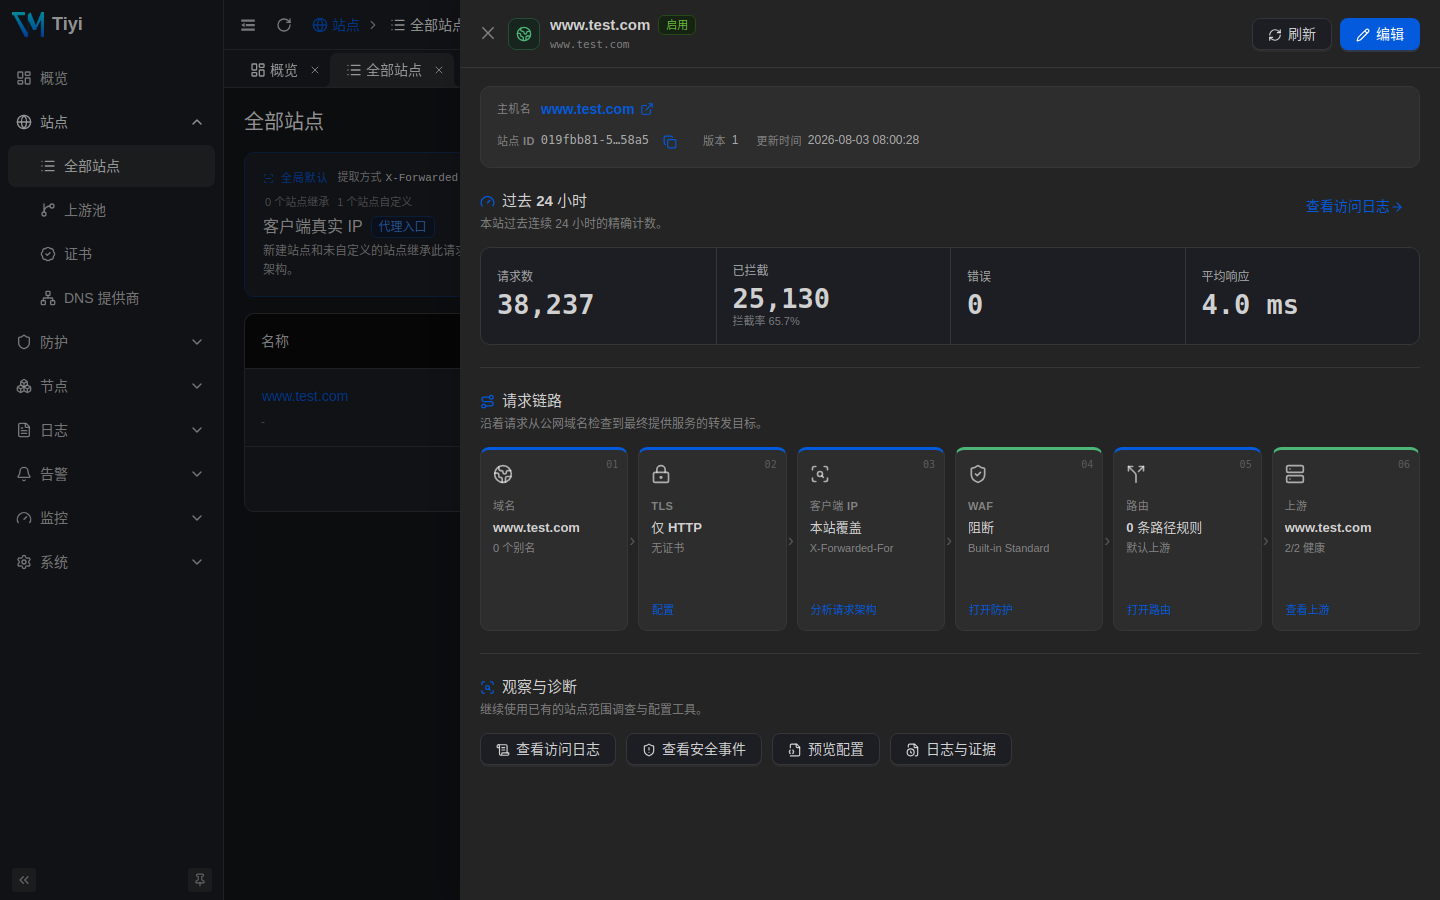
Task: Collapse the sidebar with double-chevron icon
Action: pos(24,880)
